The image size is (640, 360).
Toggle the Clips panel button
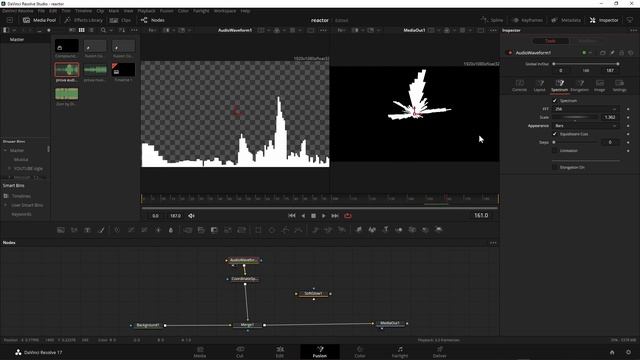[x=120, y=20]
